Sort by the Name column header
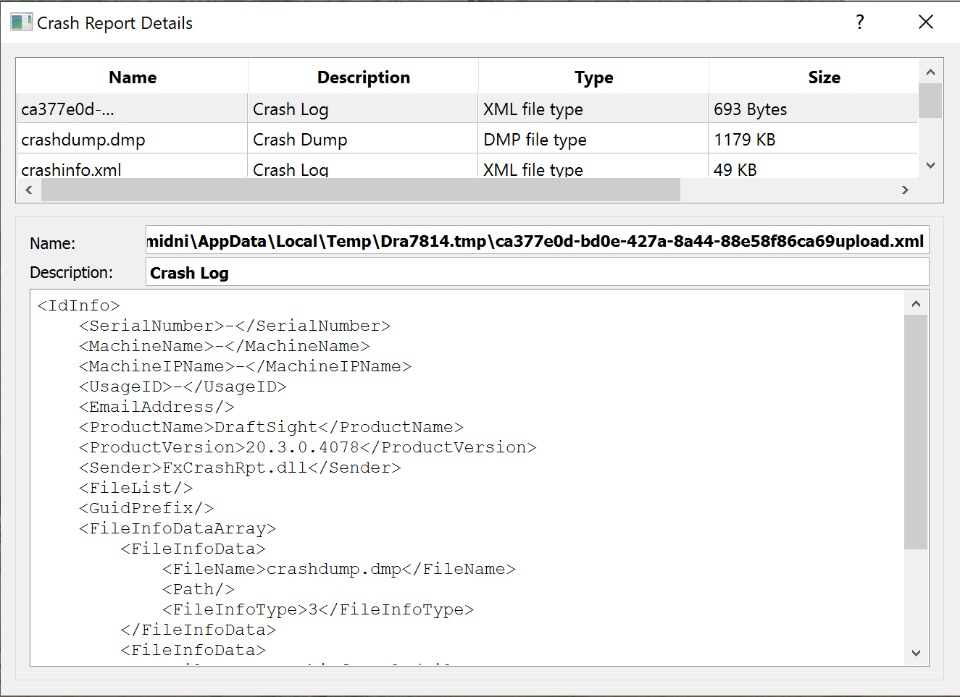 tap(132, 77)
